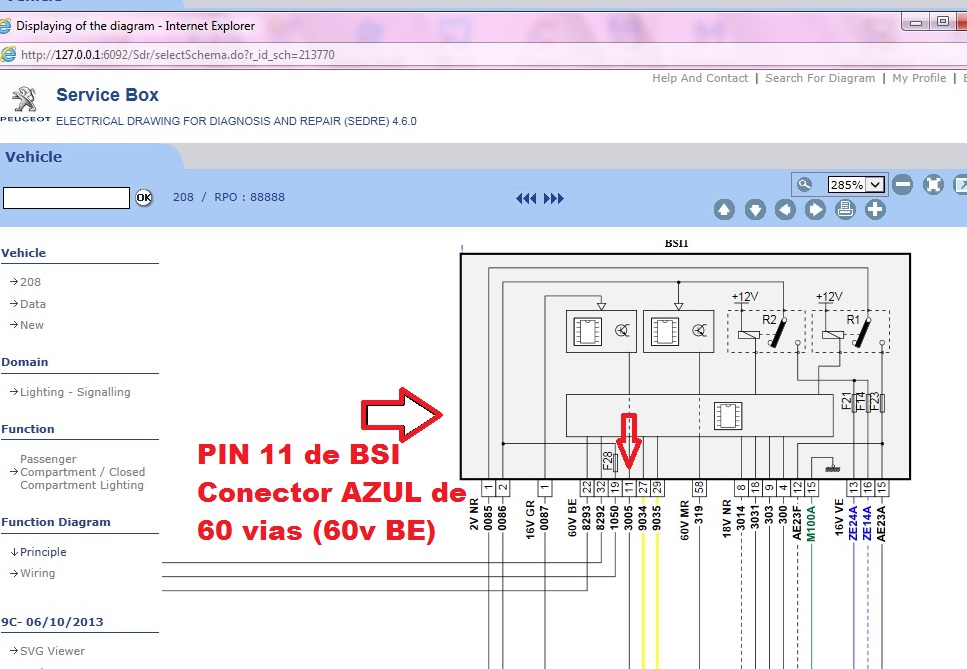Click the Internet Explorer icon in title bar

coord(5,26)
